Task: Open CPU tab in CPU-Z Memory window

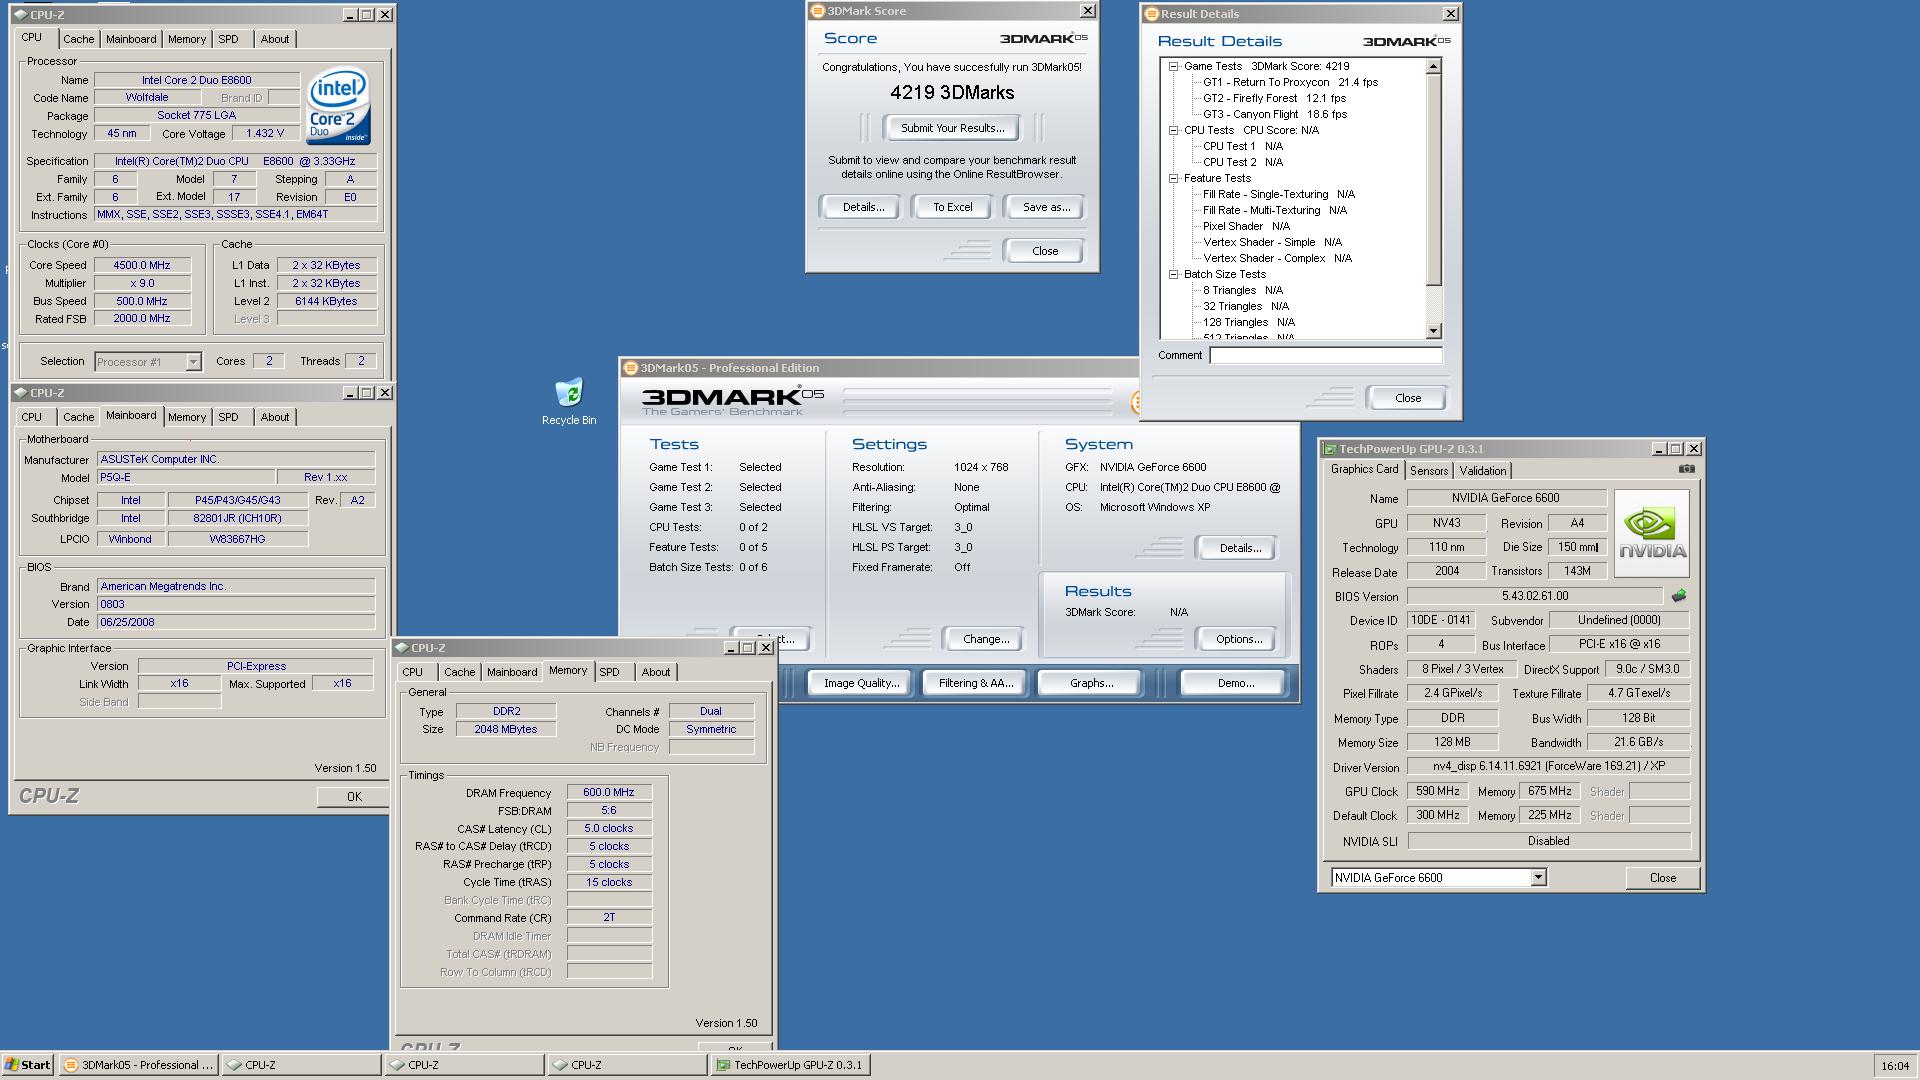Action: coord(412,672)
